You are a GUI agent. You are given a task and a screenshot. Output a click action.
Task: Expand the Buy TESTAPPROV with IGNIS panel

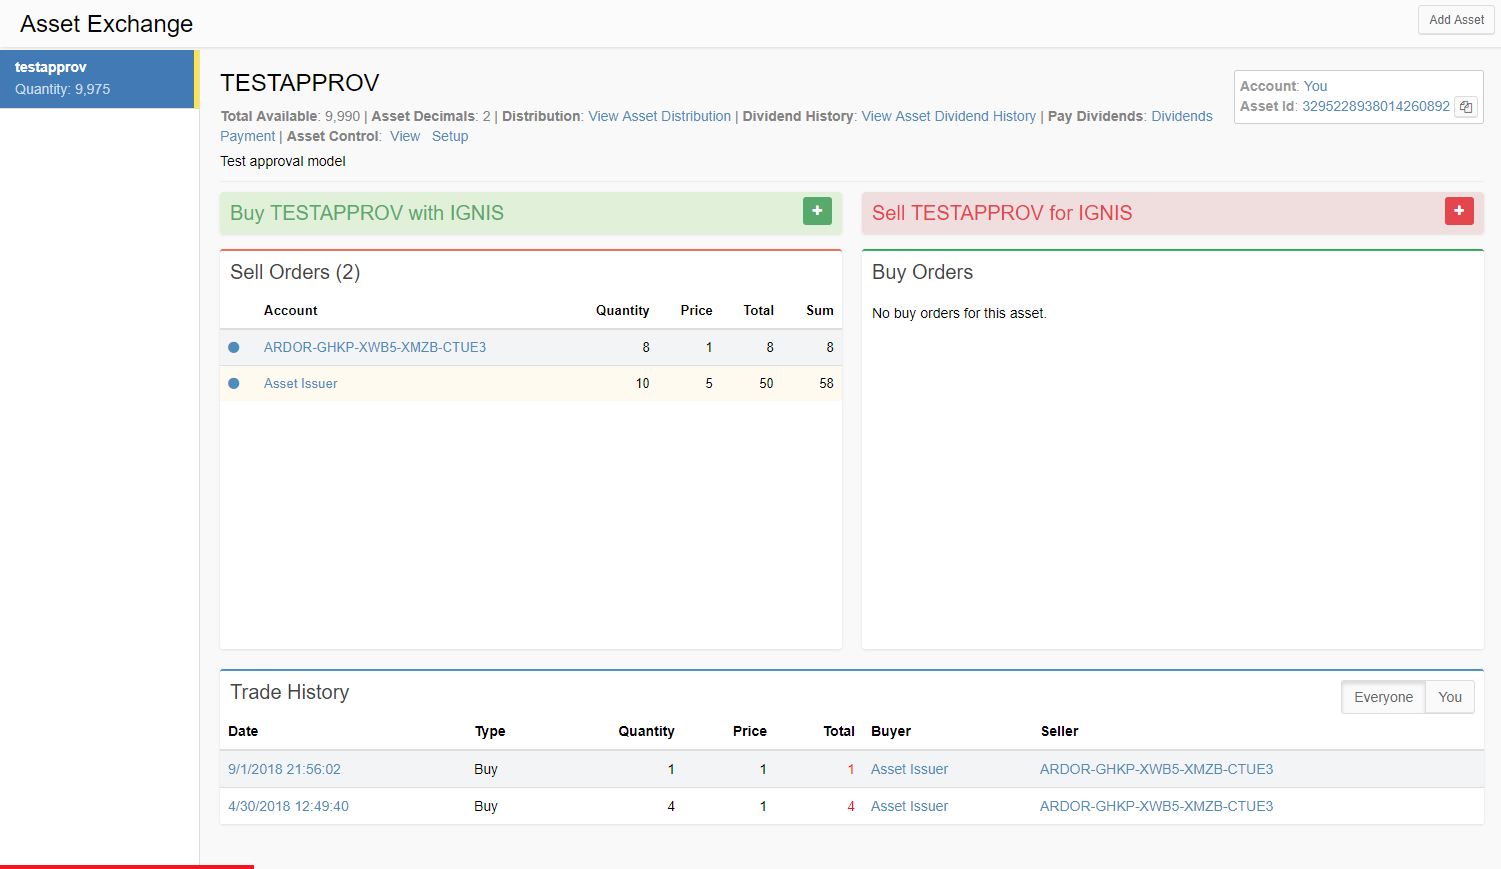point(367,213)
